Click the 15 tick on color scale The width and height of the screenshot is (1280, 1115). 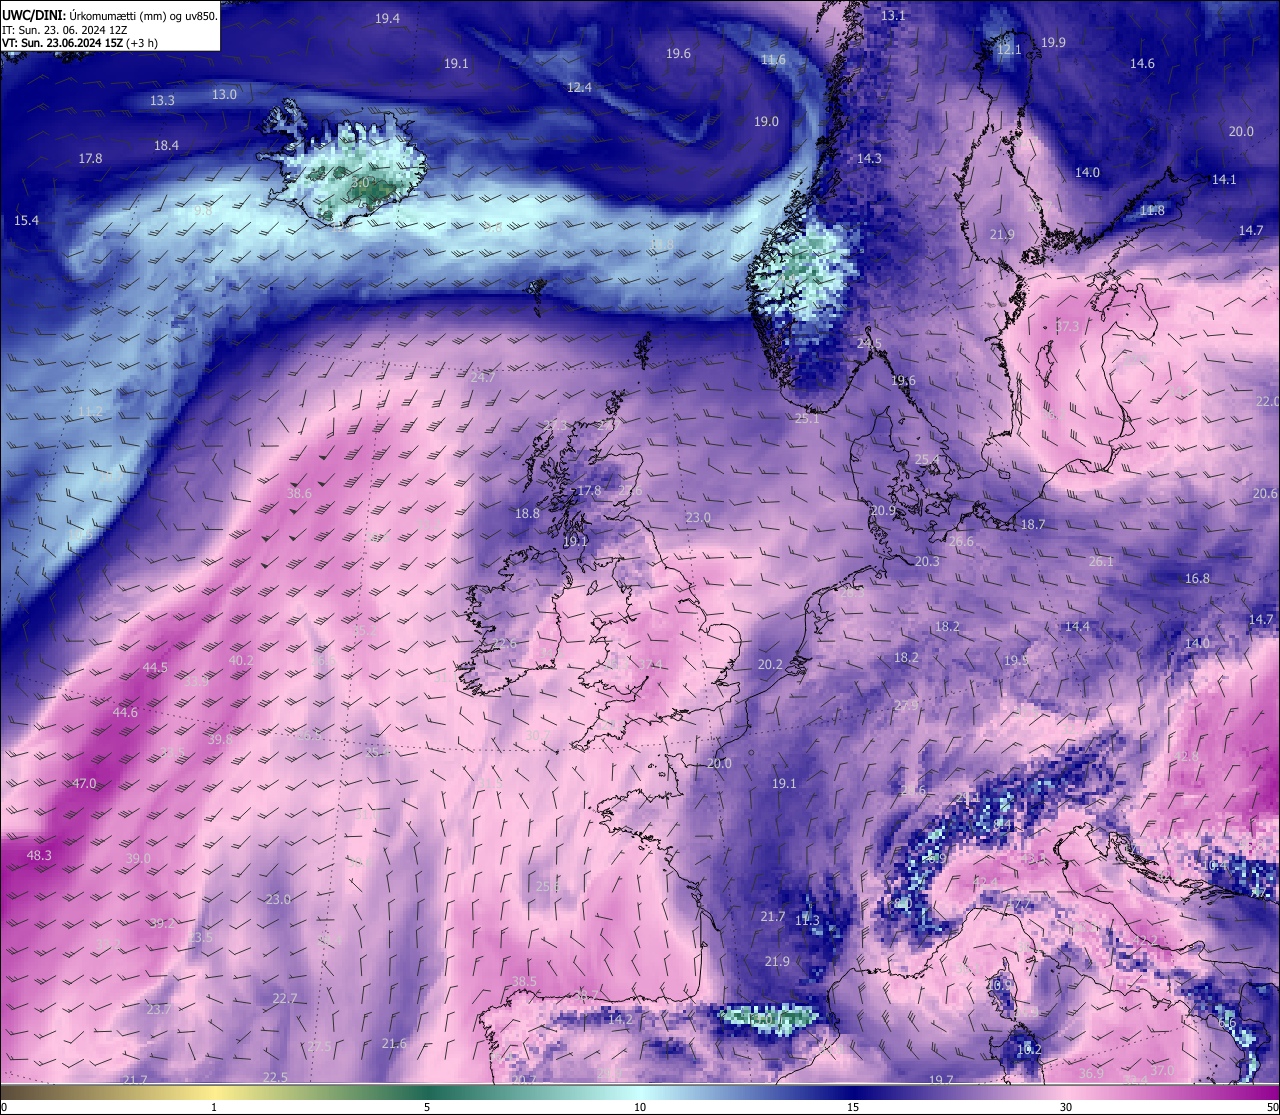click(853, 1108)
